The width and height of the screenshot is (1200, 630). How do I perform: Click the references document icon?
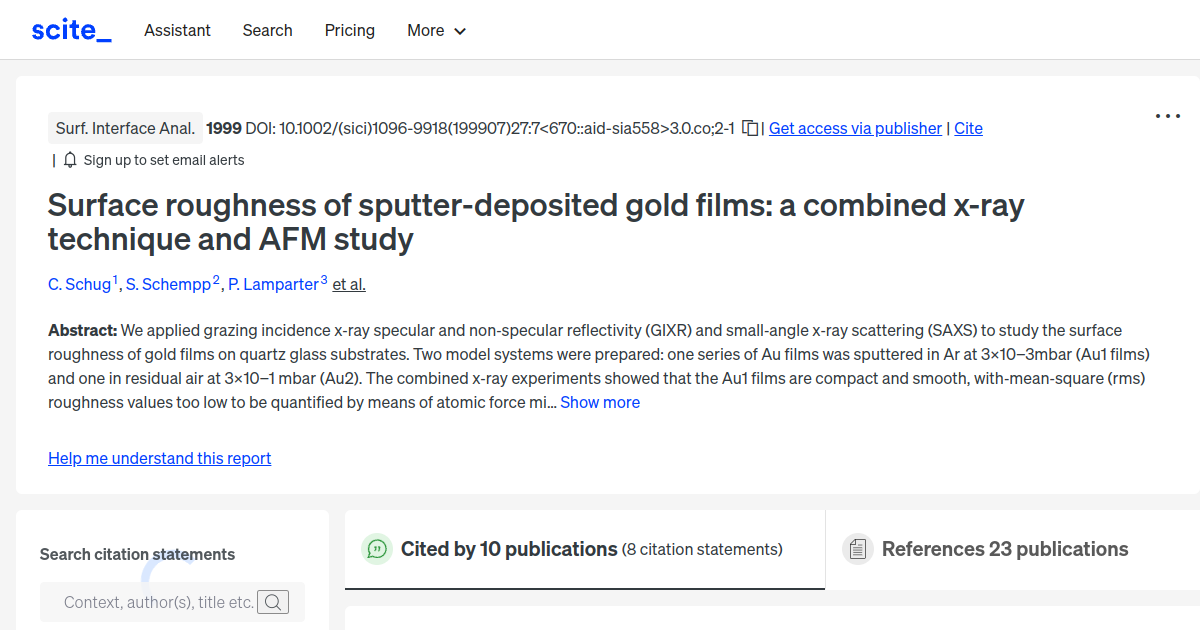(857, 548)
